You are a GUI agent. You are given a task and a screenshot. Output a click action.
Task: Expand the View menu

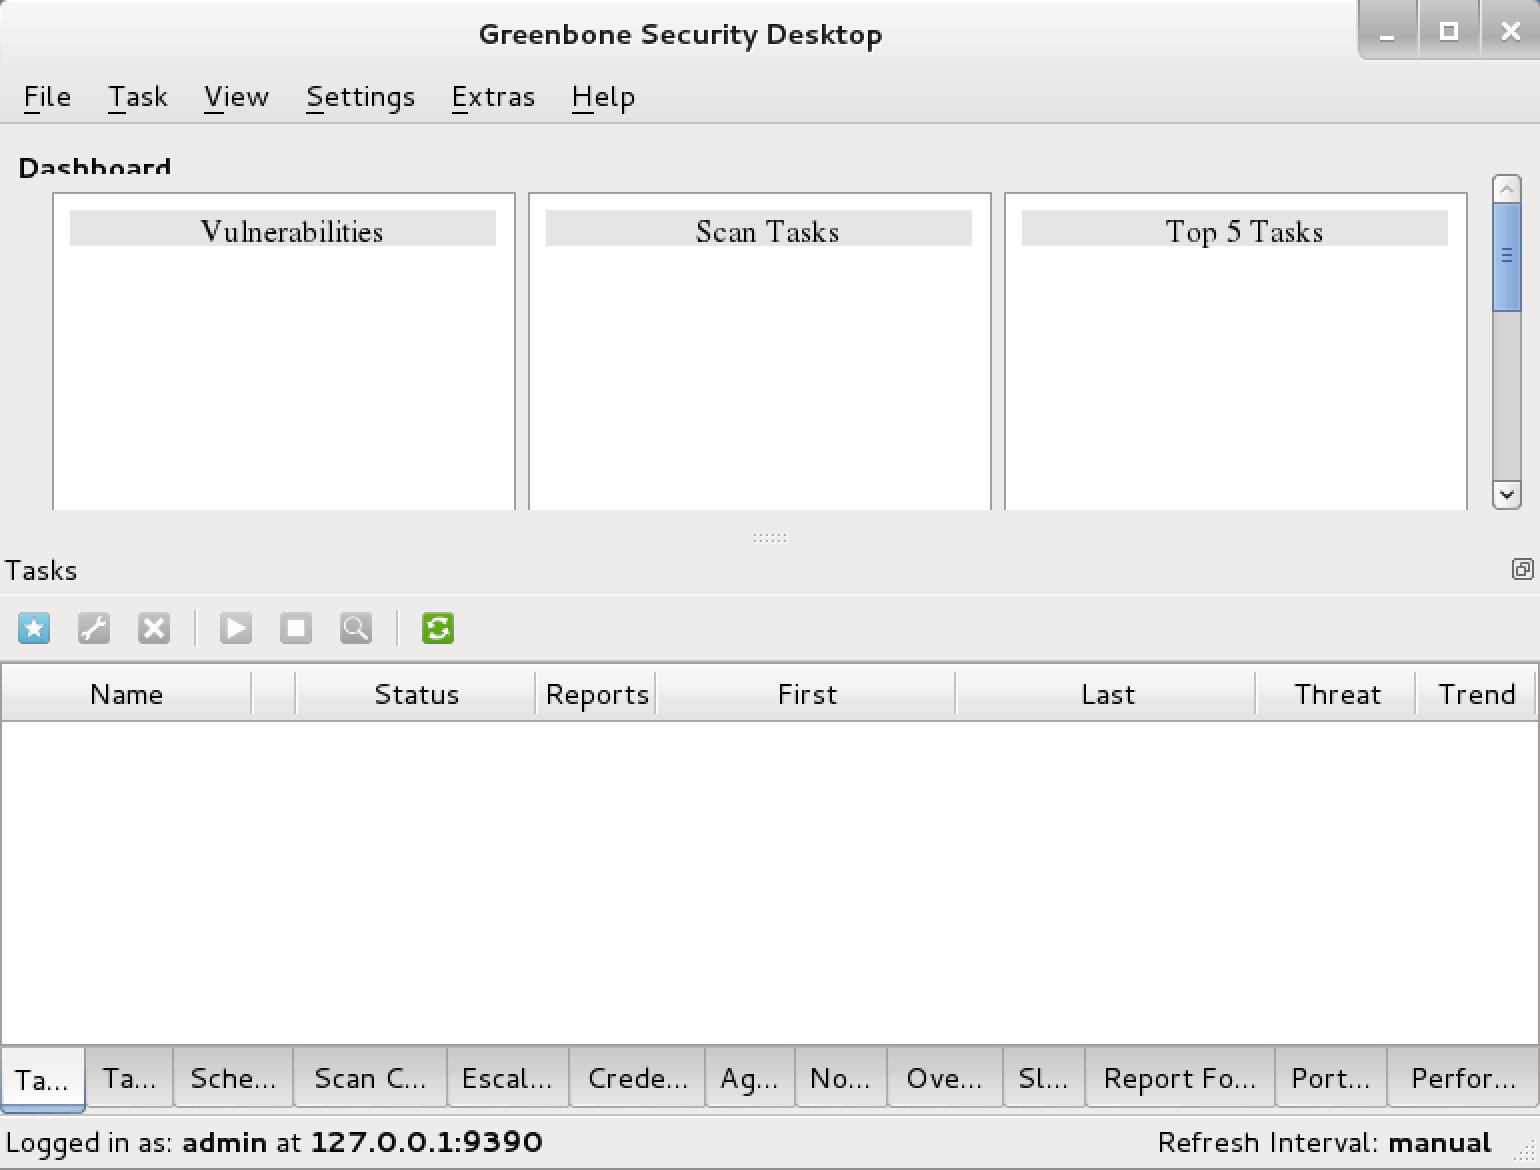(236, 97)
